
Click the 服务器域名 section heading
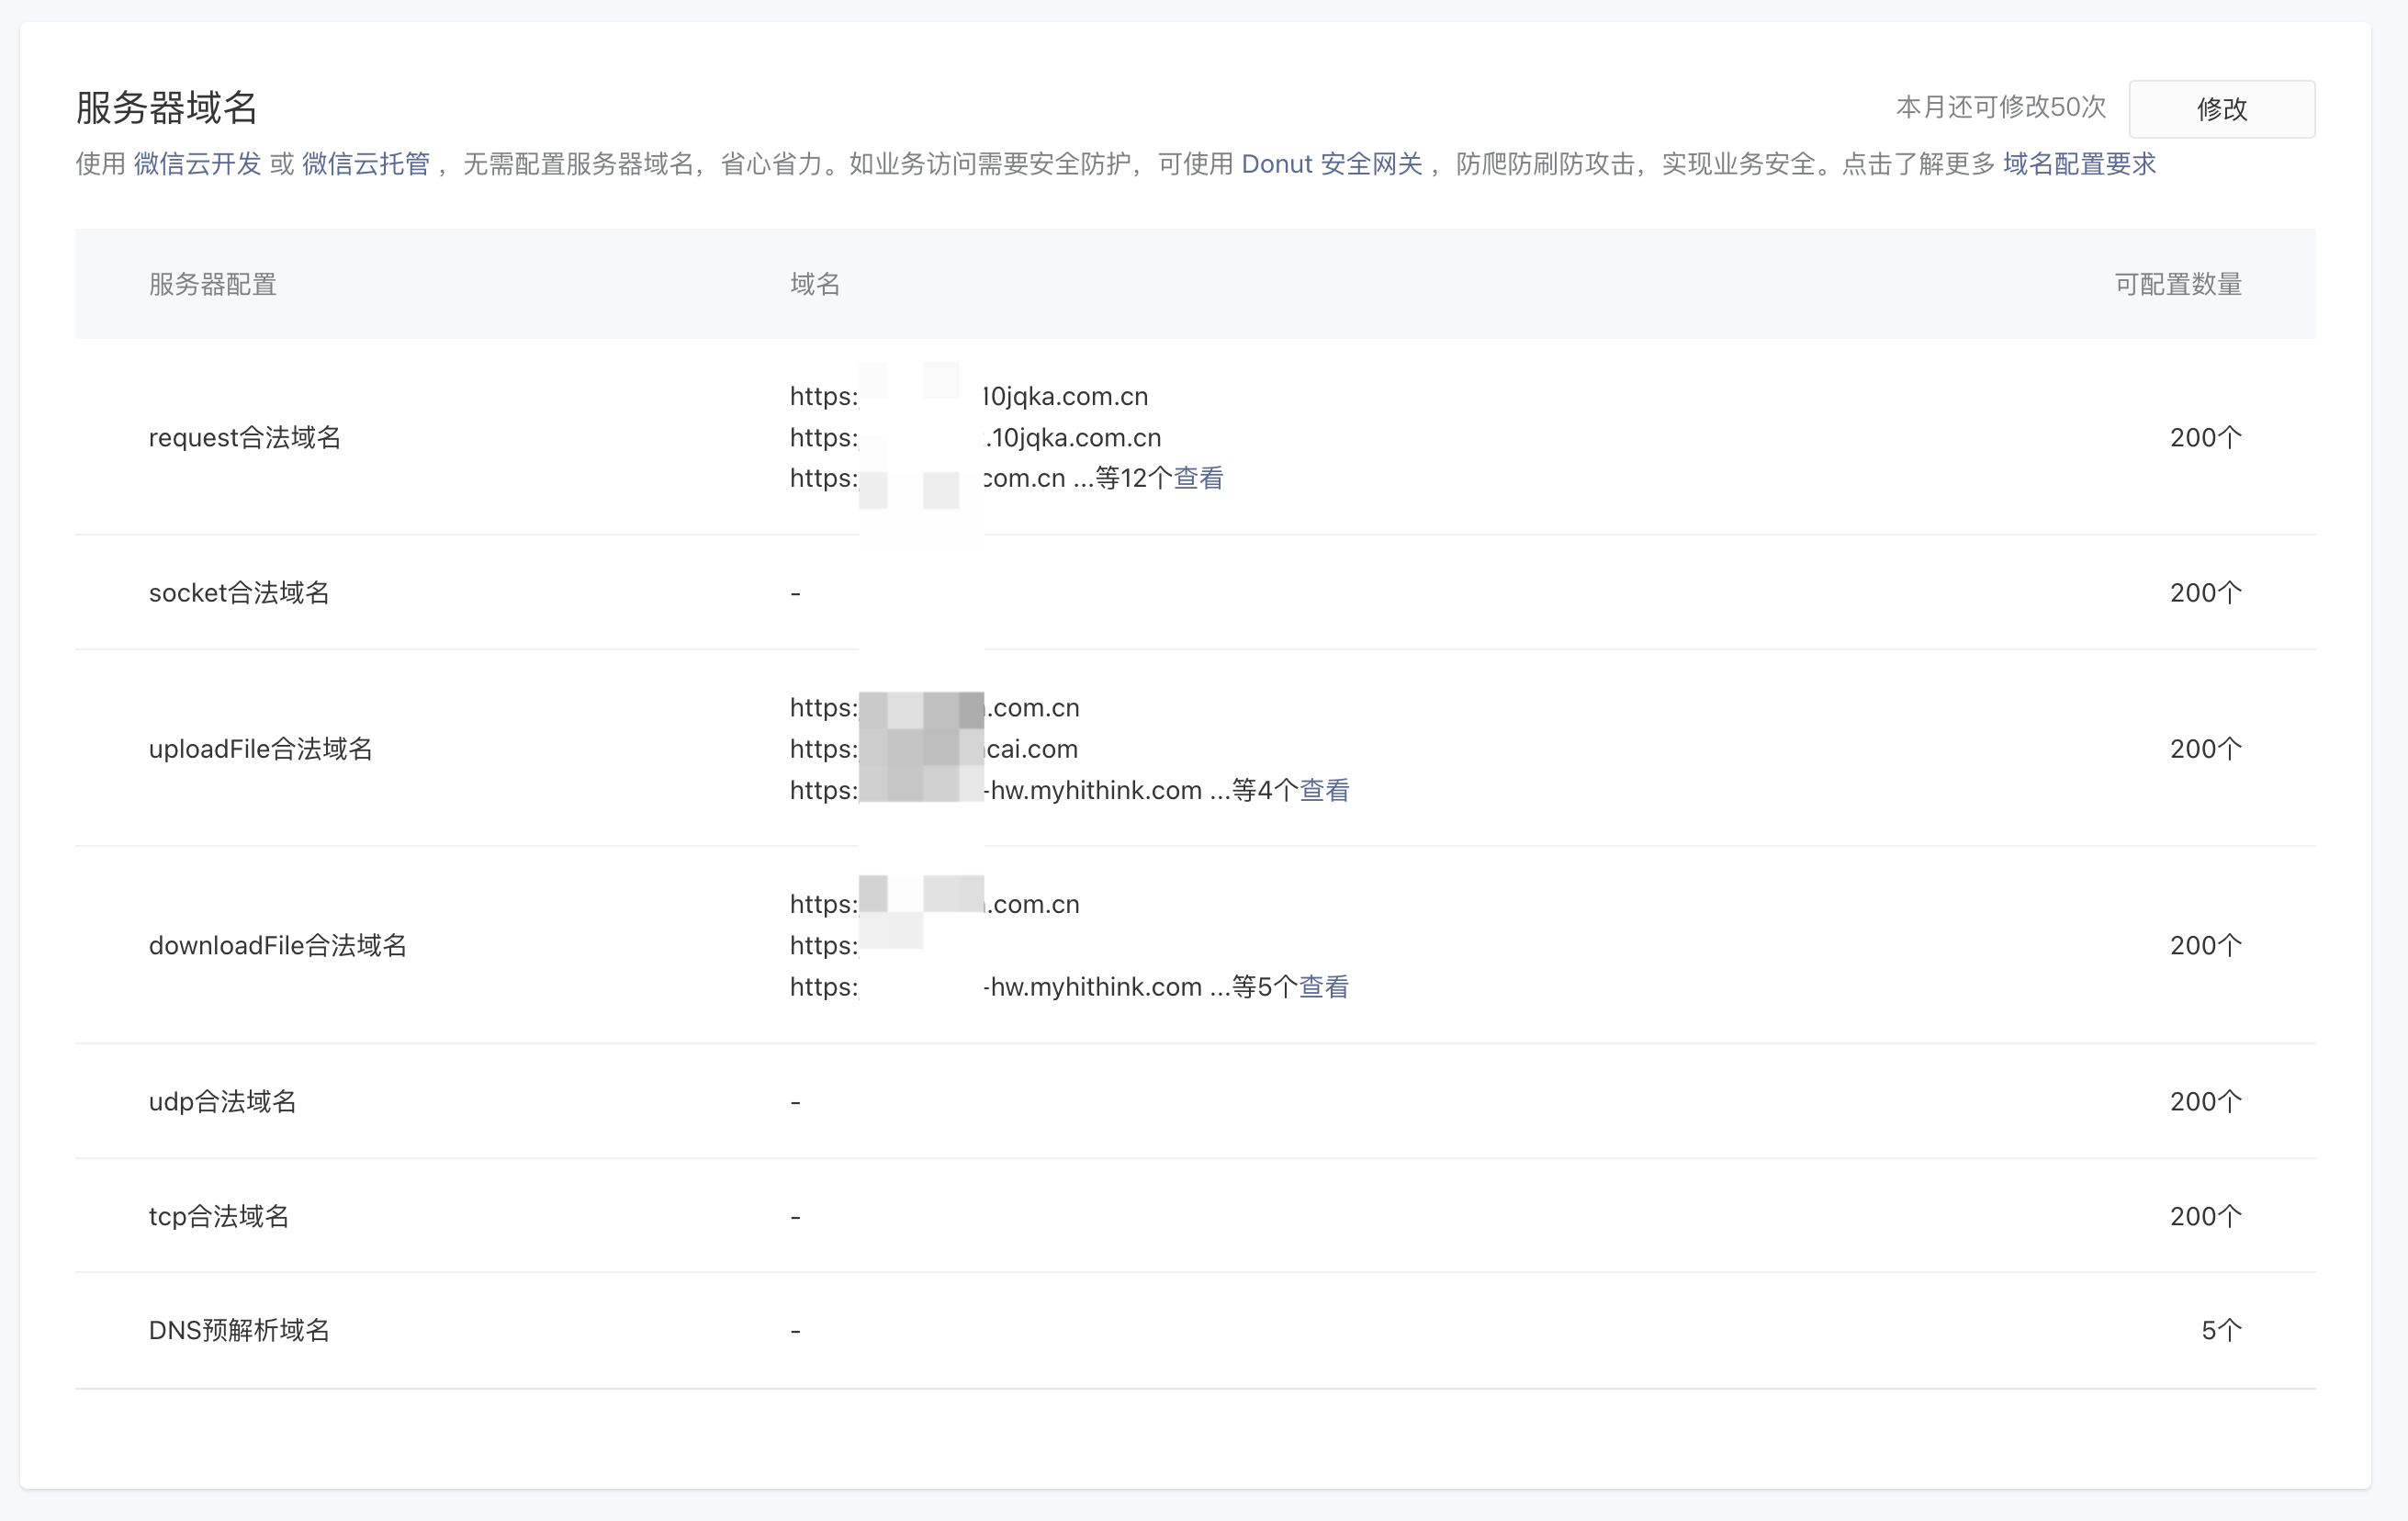point(166,108)
